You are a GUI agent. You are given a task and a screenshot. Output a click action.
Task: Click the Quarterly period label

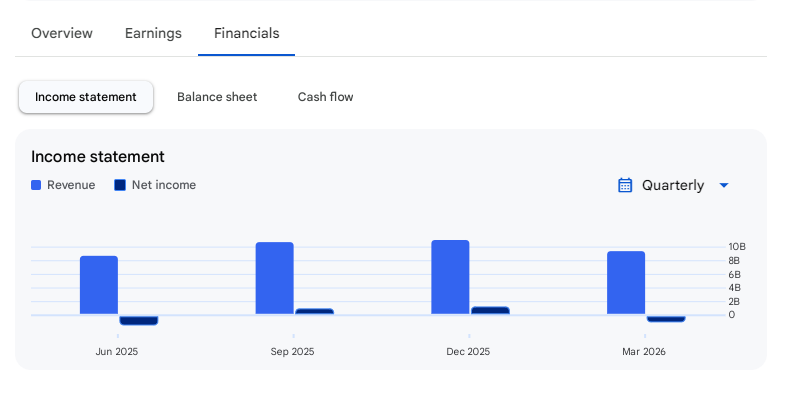(x=673, y=185)
